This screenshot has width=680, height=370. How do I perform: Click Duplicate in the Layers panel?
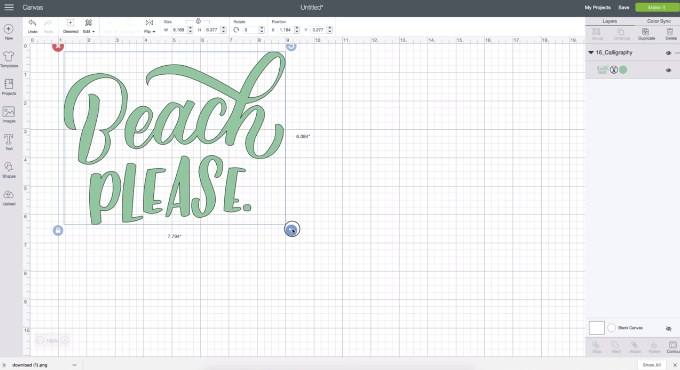[646, 34]
